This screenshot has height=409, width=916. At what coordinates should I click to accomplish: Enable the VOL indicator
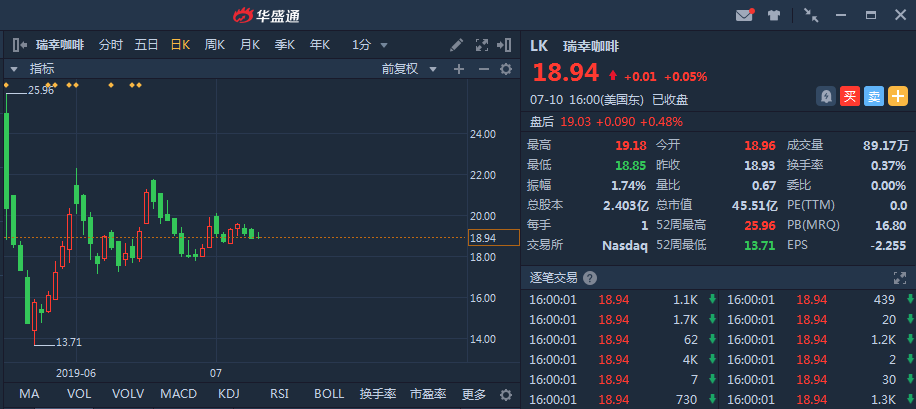coord(79,394)
